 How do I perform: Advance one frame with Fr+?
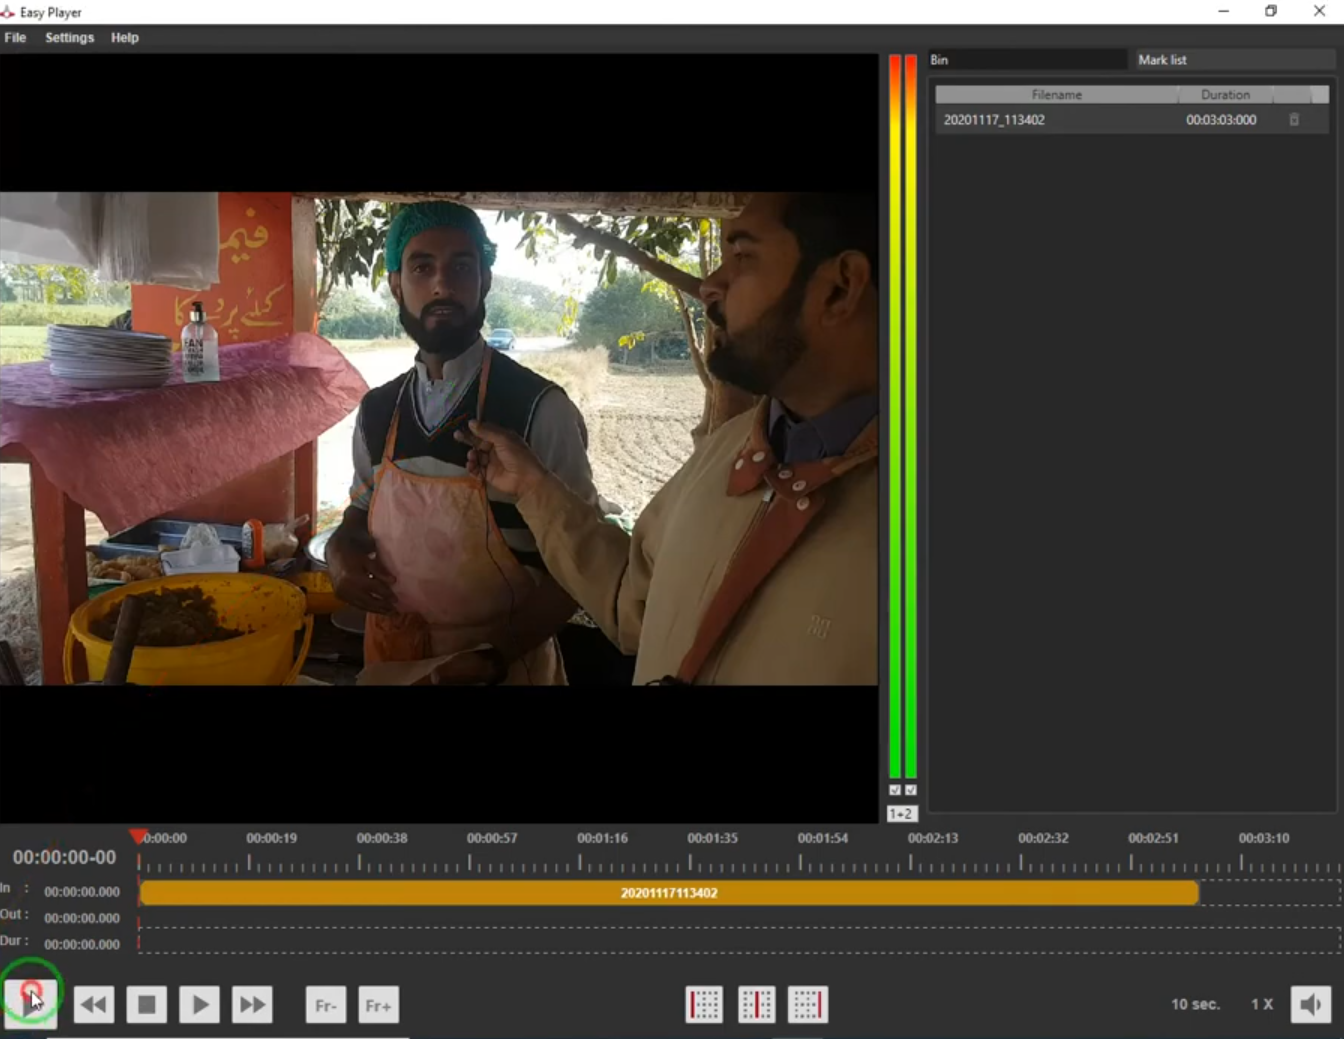[x=379, y=1005]
